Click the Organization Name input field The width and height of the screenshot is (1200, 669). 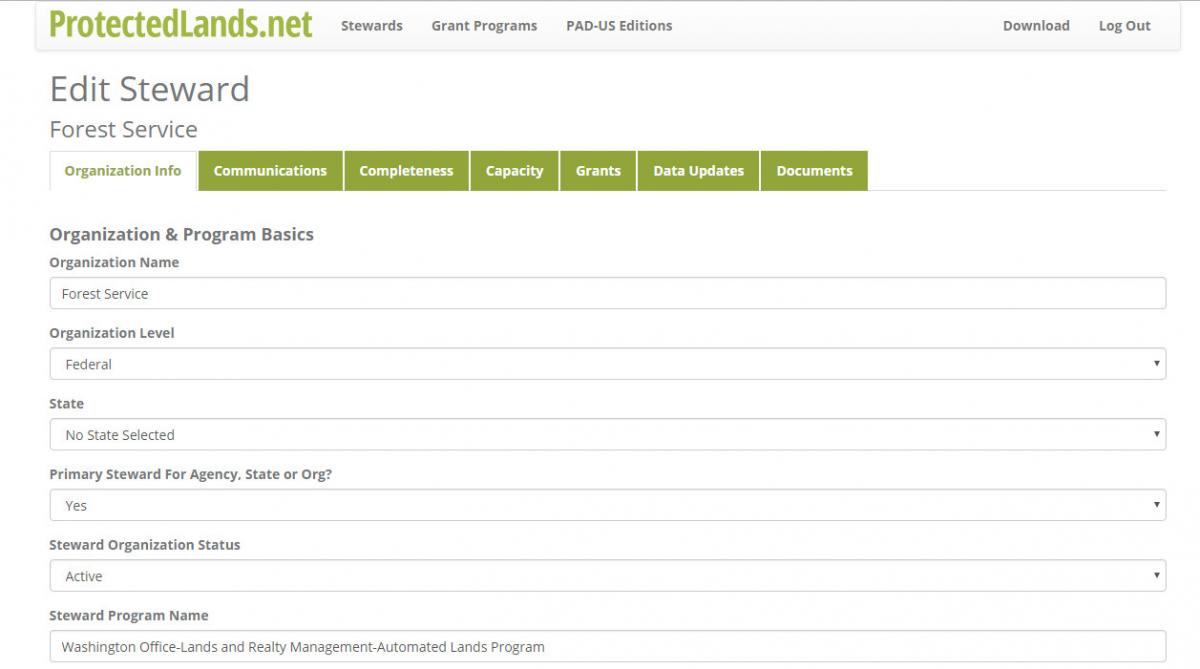(608, 293)
